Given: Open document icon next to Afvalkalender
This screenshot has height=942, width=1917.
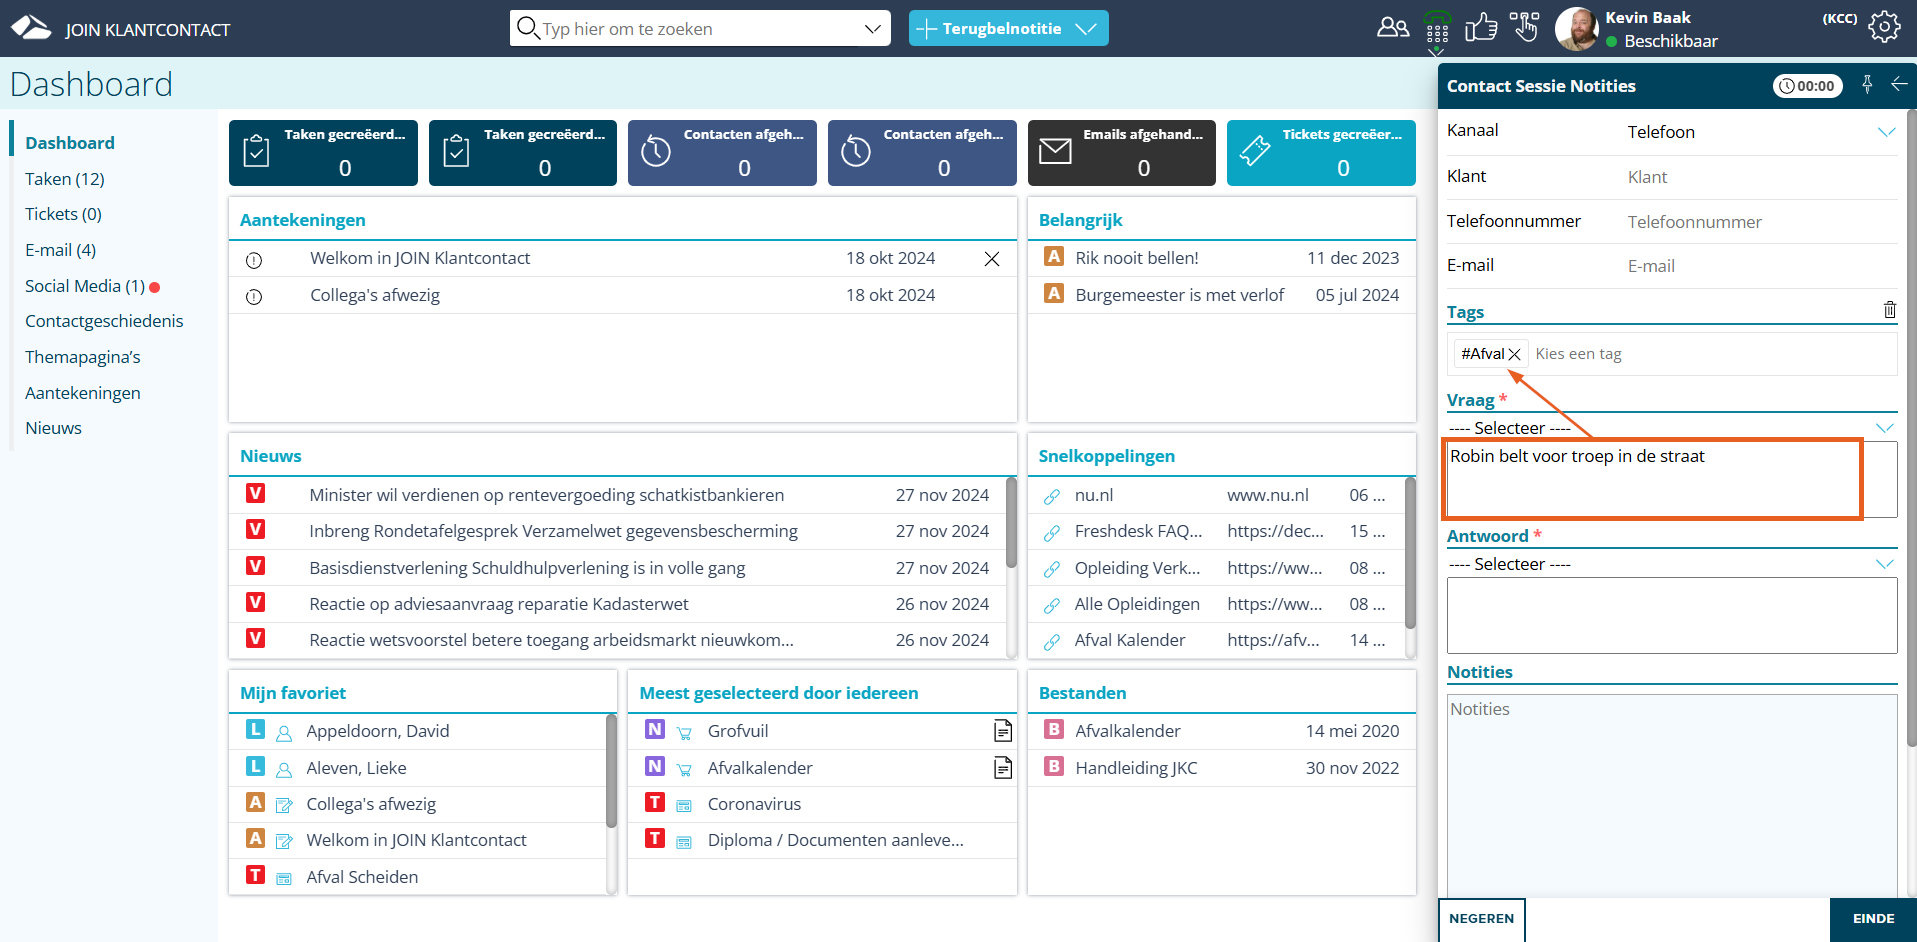Looking at the screenshot, I should (1003, 768).
